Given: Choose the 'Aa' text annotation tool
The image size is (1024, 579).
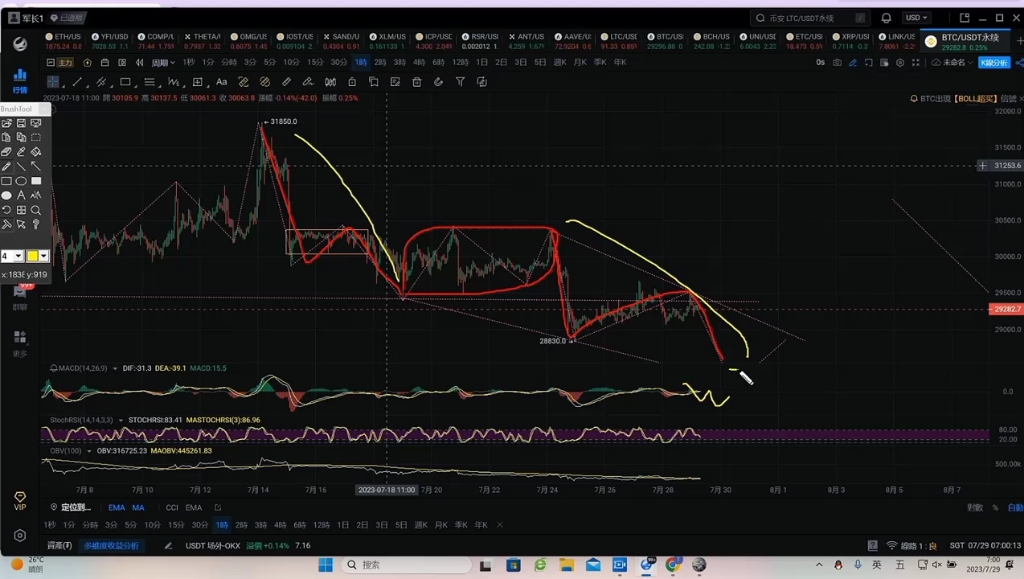Looking at the screenshot, I should click(x=221, y=82).
